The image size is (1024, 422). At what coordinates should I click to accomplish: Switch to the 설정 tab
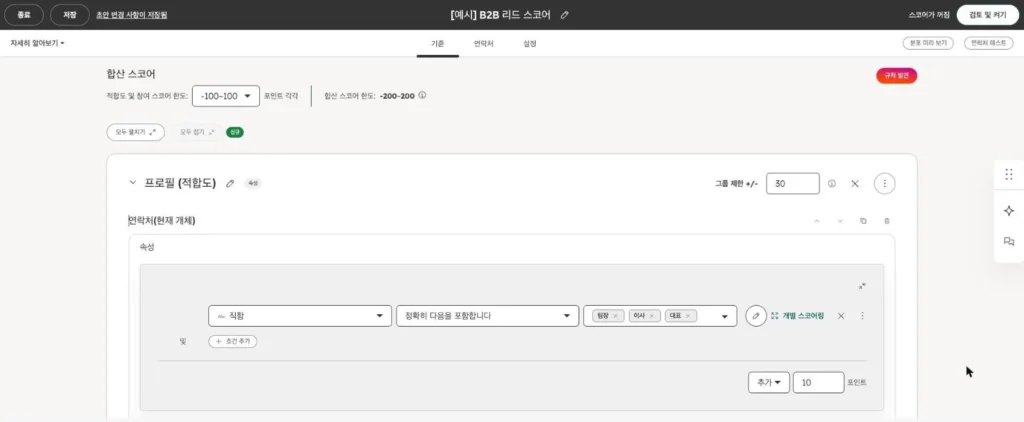pyautogui.click(x=530, y=44)
